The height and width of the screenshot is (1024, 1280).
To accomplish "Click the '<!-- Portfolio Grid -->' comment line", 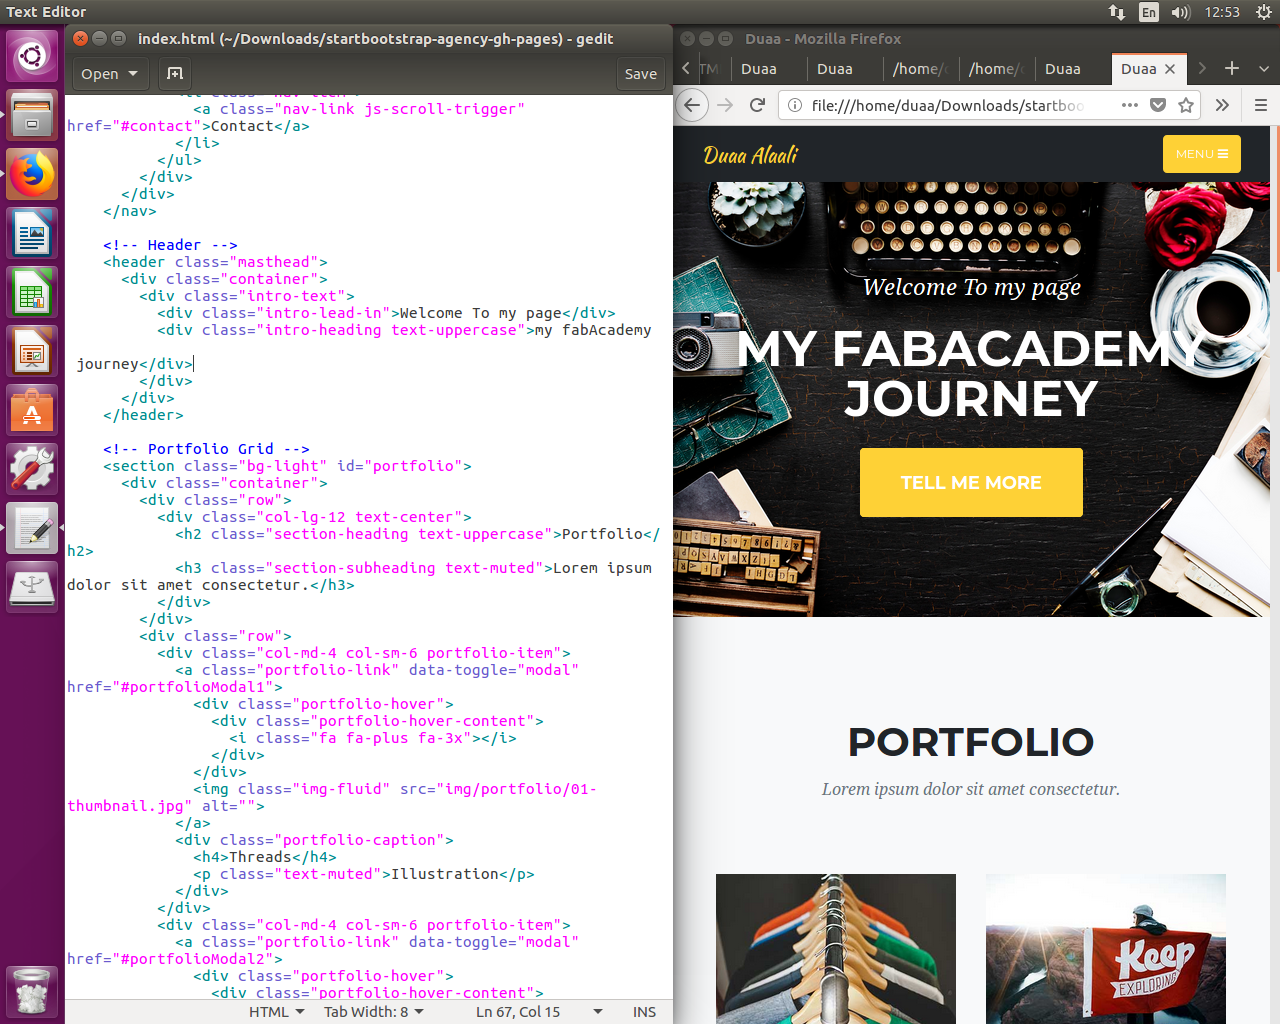I will click(206, 449).
